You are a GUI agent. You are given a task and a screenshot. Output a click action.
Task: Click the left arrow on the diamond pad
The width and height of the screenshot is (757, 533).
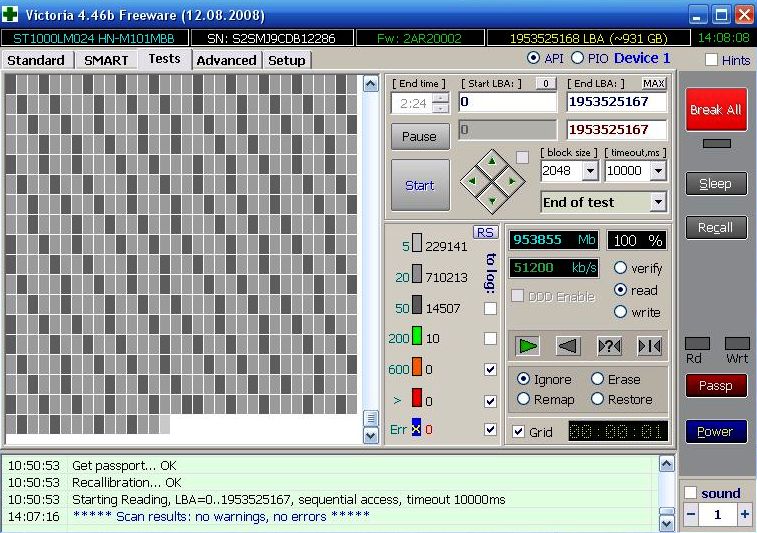[472, 181]
